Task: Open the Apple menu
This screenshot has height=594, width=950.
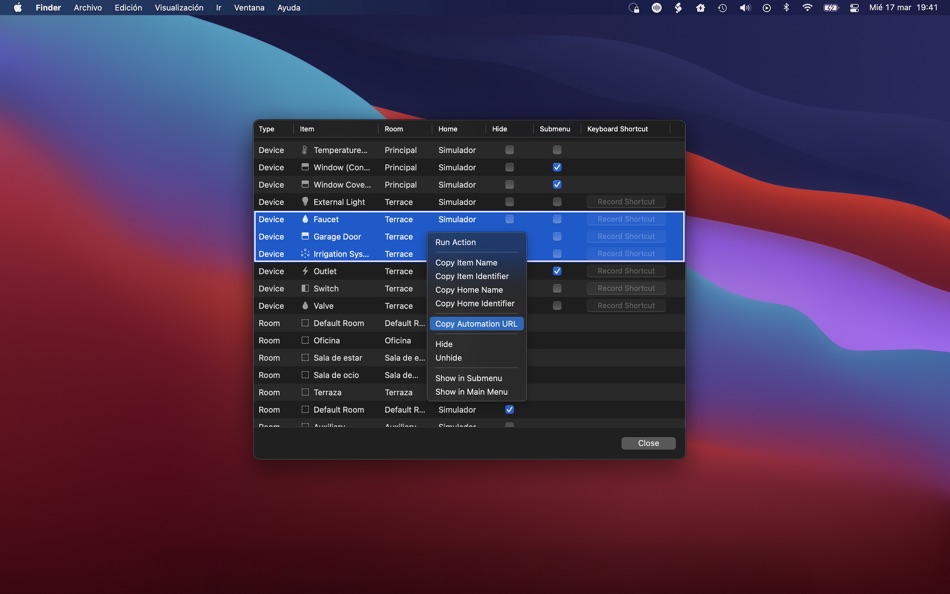Action: point(18,8)
